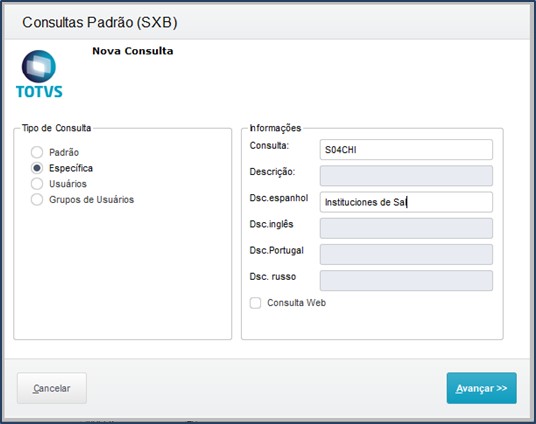Focus the Dsc.inglês input field
Viewport: 536px width, 424px height.
406,228
